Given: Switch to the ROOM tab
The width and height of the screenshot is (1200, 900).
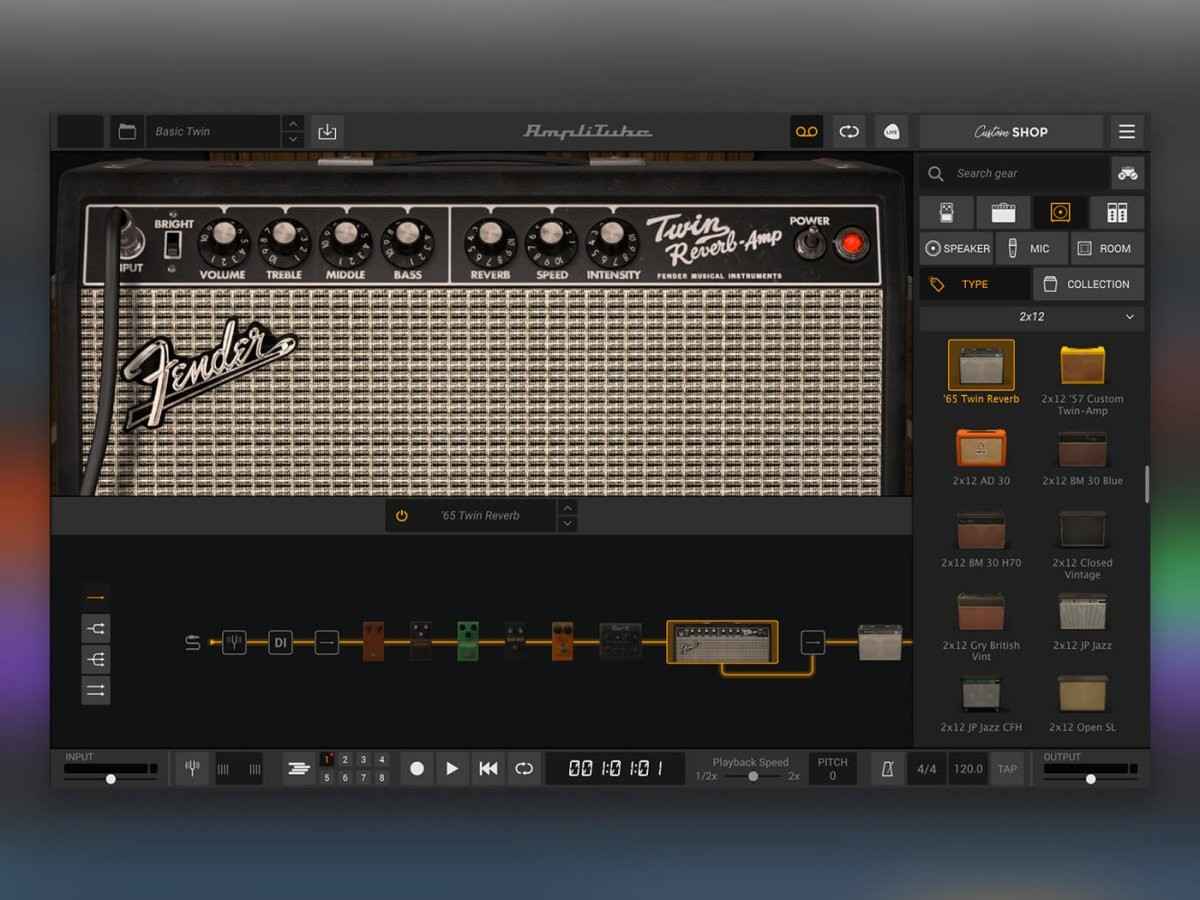Looking at the screenshot, I should 1105,249.
